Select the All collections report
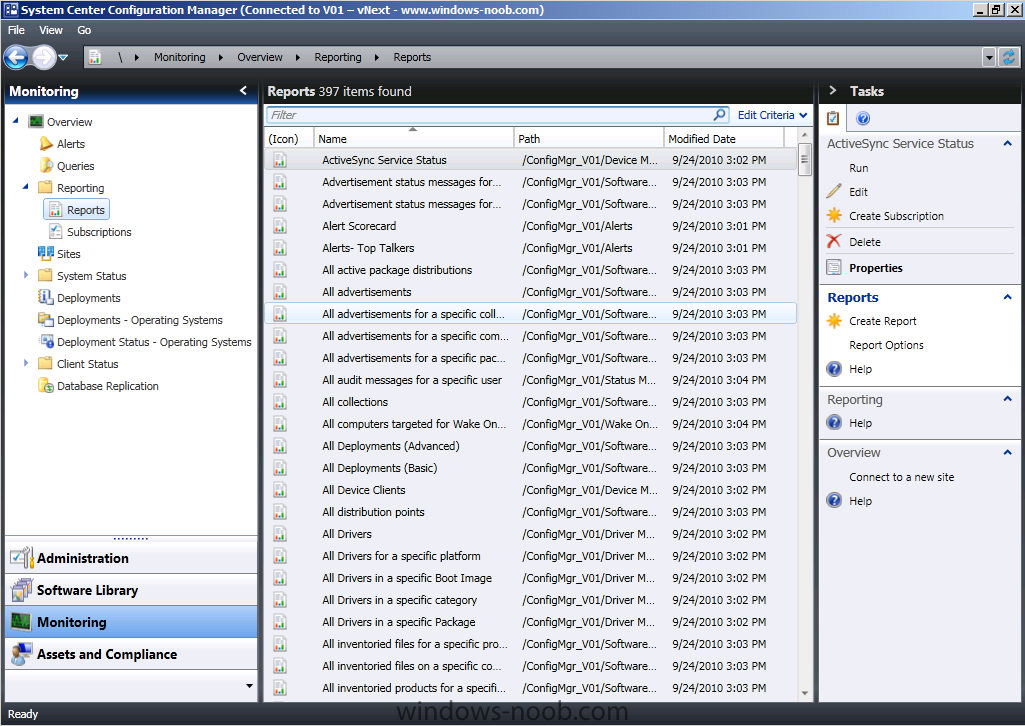Viewport: 1025px width, 726px height. point(530,402)
